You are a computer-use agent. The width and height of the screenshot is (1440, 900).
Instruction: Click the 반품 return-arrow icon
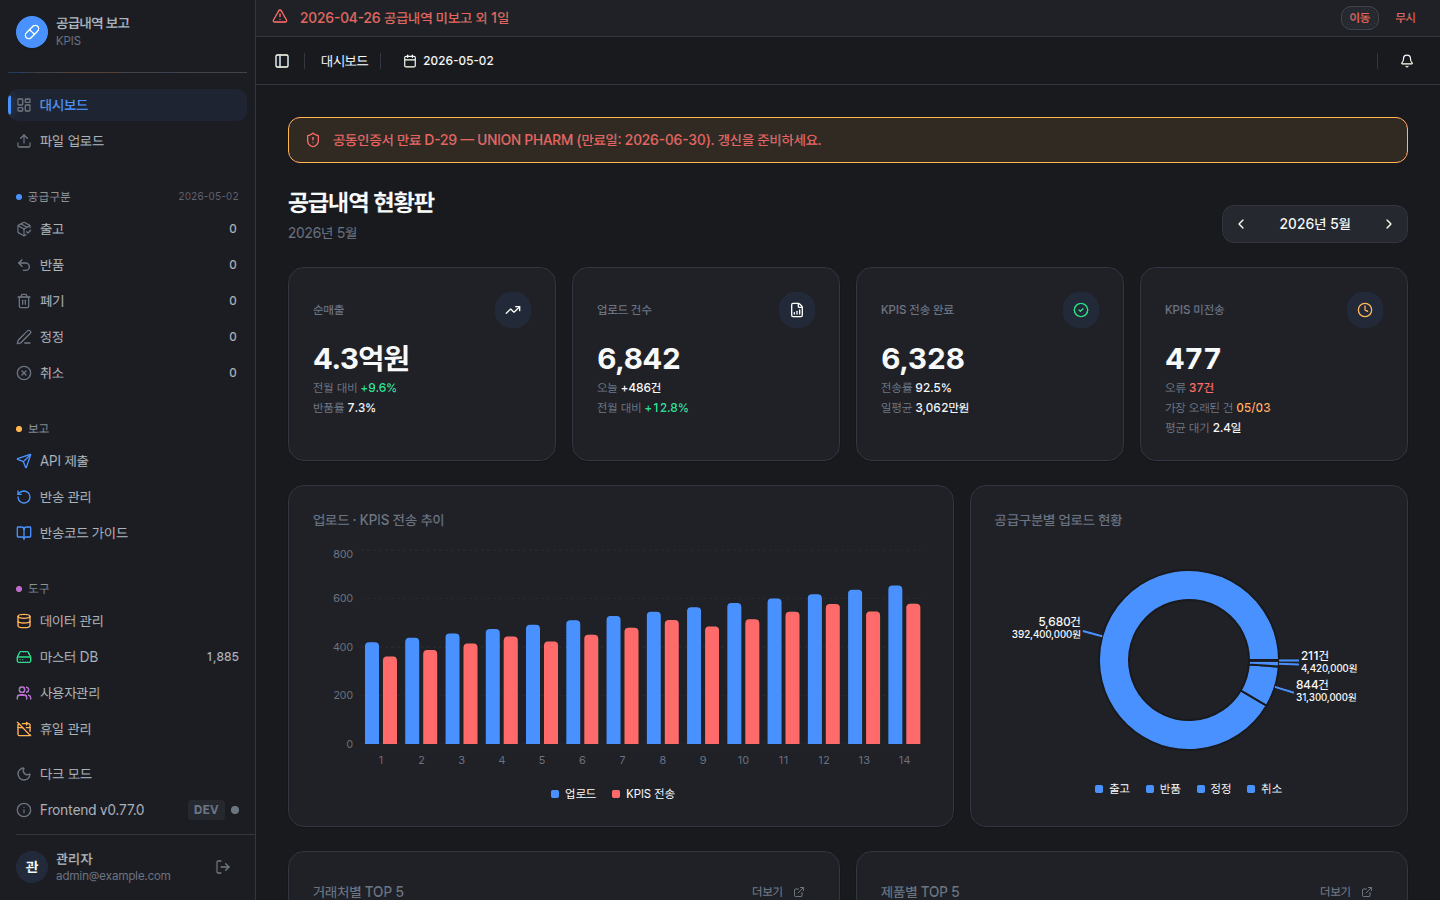tap(24, 265)
